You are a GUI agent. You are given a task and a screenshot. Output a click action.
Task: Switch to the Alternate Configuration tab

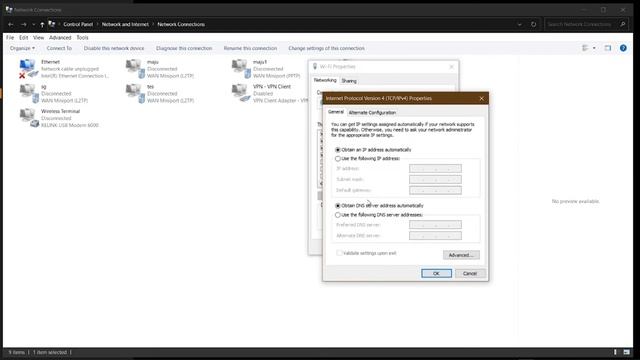[372, 112]
